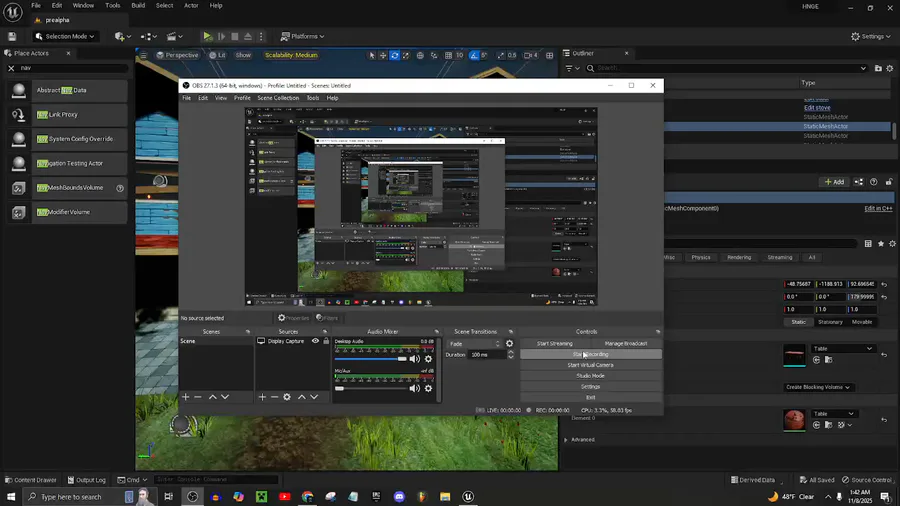Open Desktop Audio gear settings
This screenshot has width=900, height=506.
point(428,359)
